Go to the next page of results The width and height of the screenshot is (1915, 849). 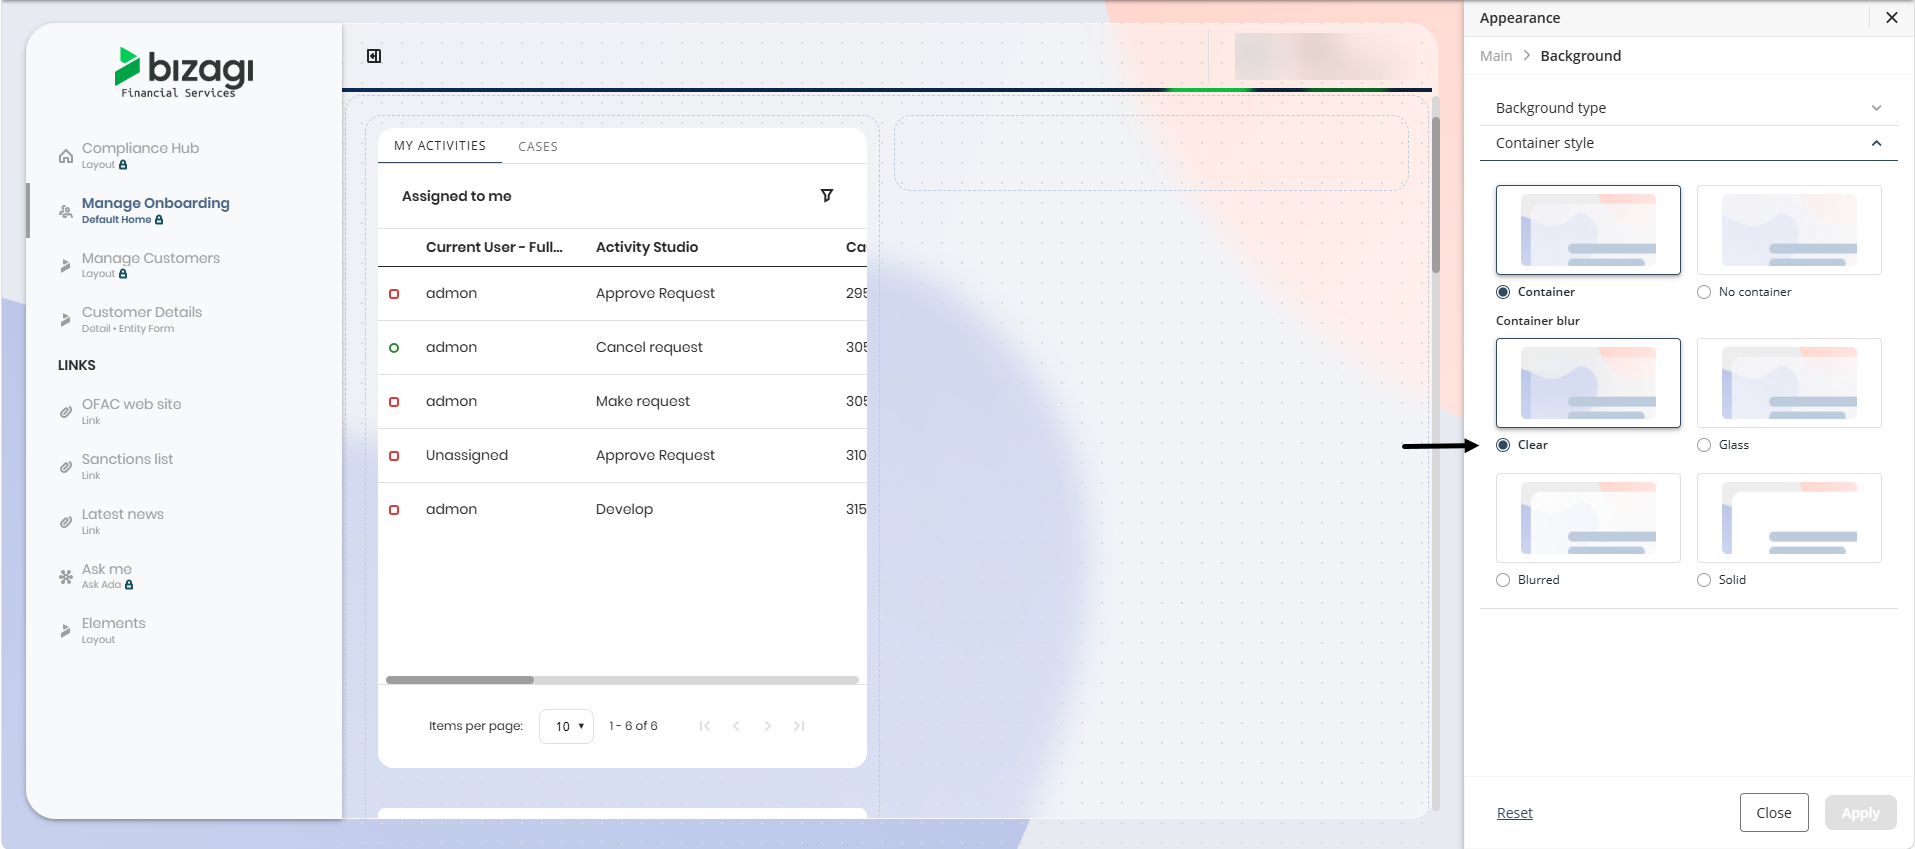pyautogui.click(x=767, y=726)
